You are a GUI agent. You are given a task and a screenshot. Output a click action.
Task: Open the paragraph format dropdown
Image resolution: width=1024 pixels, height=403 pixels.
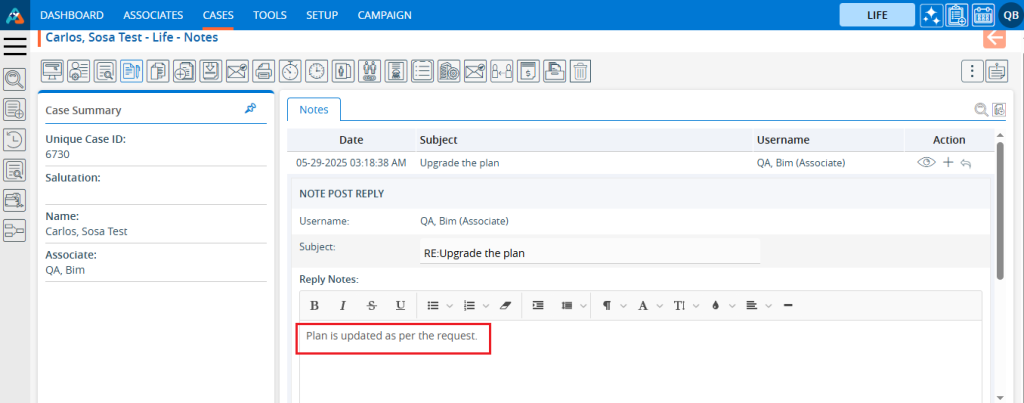(613, 305)
